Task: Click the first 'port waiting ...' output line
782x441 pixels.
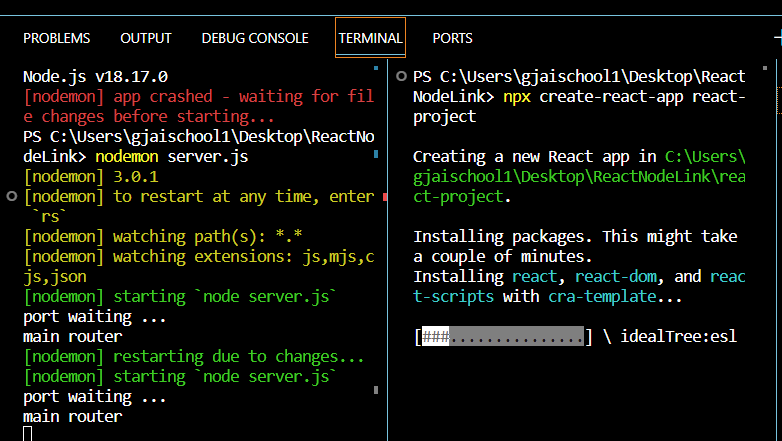Action: 95,316
